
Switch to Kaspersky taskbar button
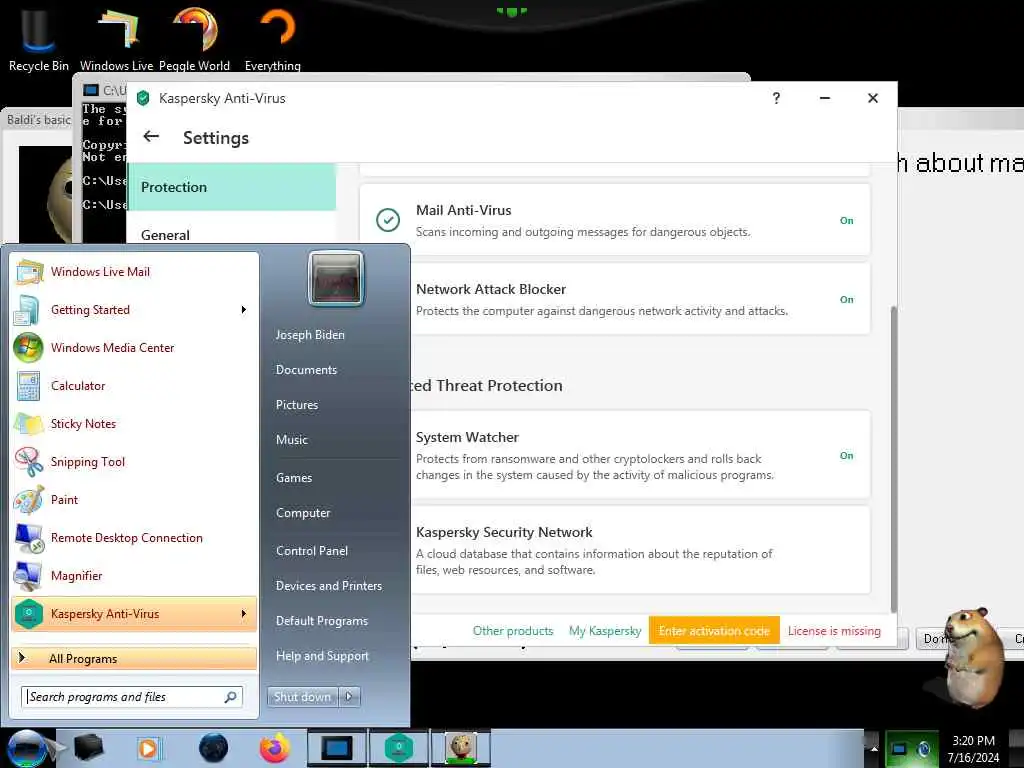(398, 748)
